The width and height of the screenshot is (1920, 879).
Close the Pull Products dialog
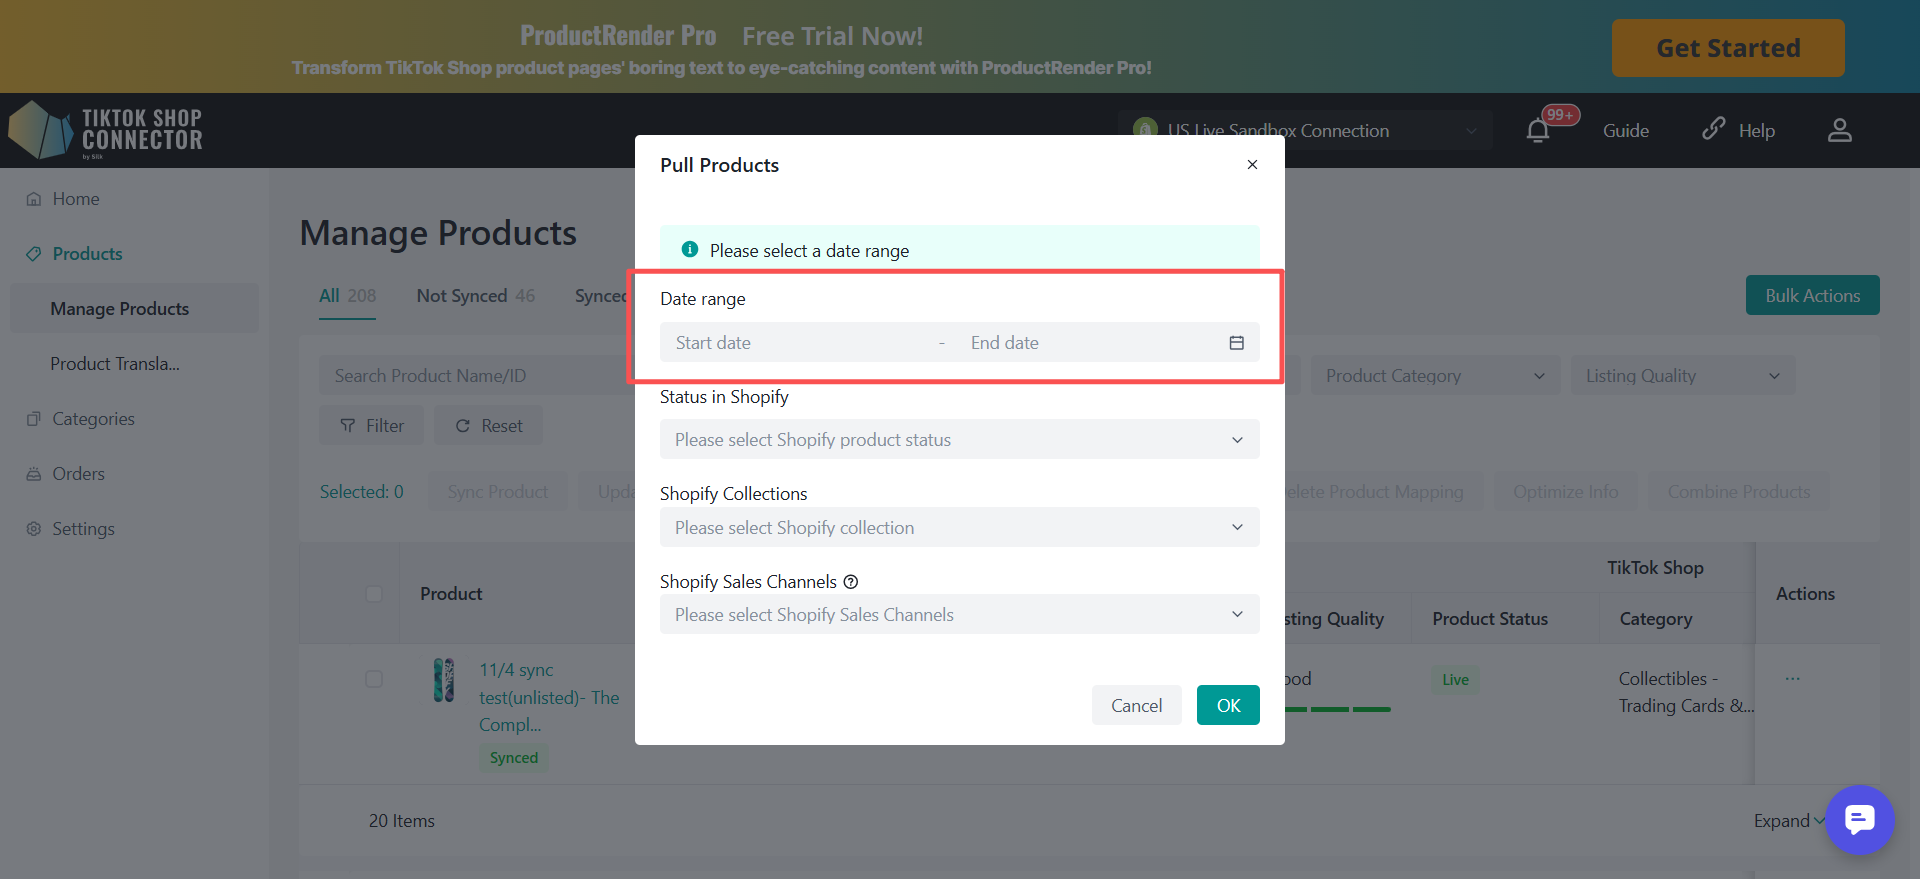tap(1252, 165)
